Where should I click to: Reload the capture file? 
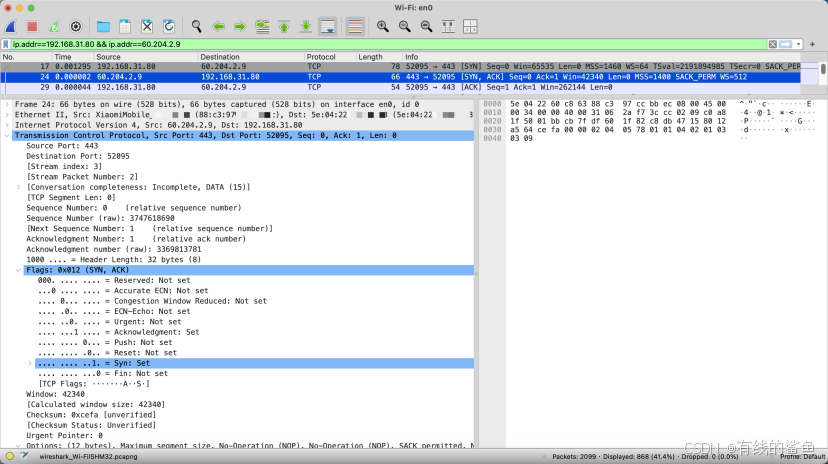click(169, 26)
